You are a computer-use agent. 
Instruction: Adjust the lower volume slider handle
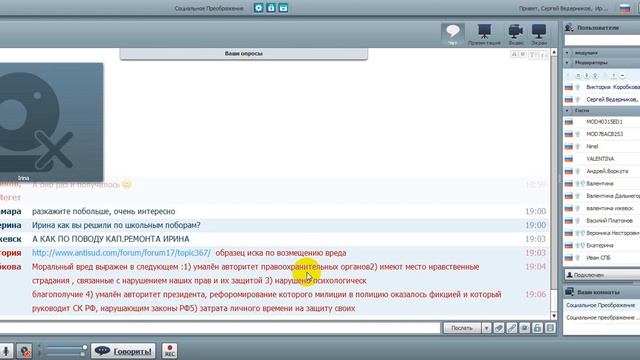click(x=83, y=354)
